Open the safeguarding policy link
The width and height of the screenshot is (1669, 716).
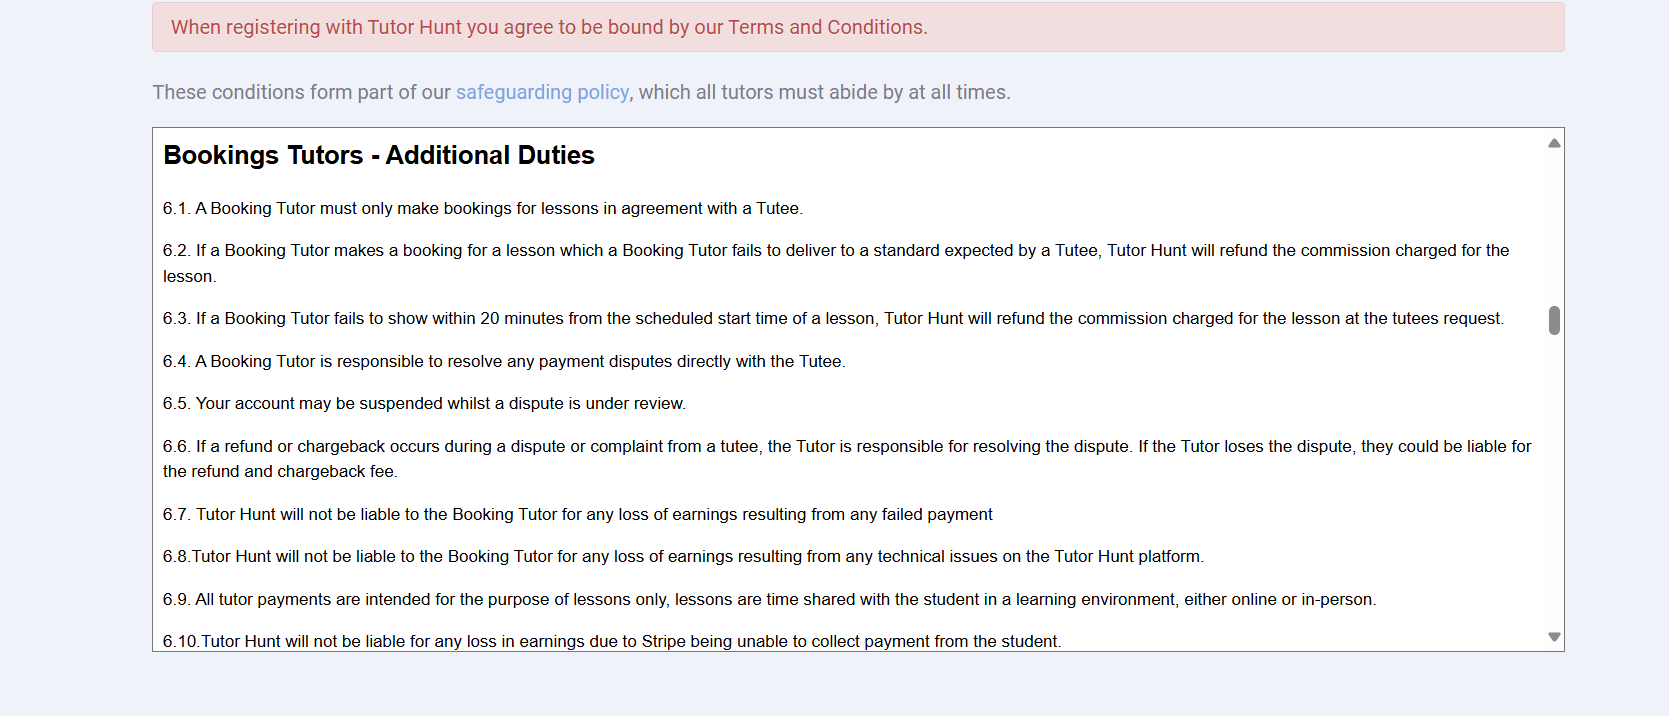click(x=542, y=92)
